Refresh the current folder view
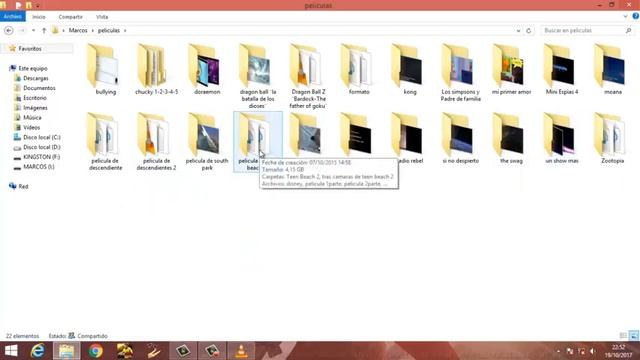The width and height of the screenshot is (640, 360). click(x=529, y=31)
